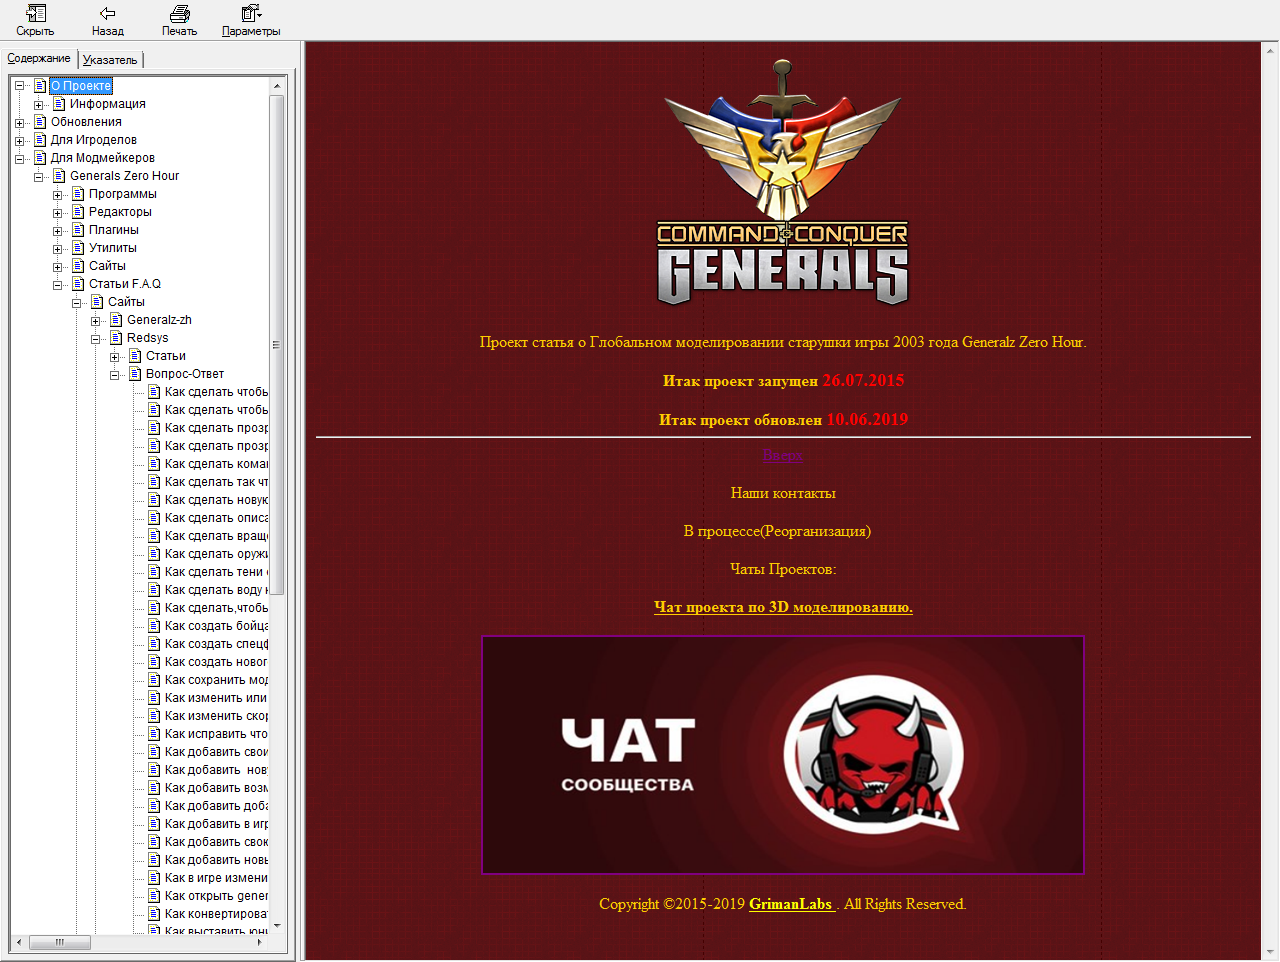The image size is (1280, 962).
Task: Open the 'Как исправить что' topic
Action: tap(216, 734)
